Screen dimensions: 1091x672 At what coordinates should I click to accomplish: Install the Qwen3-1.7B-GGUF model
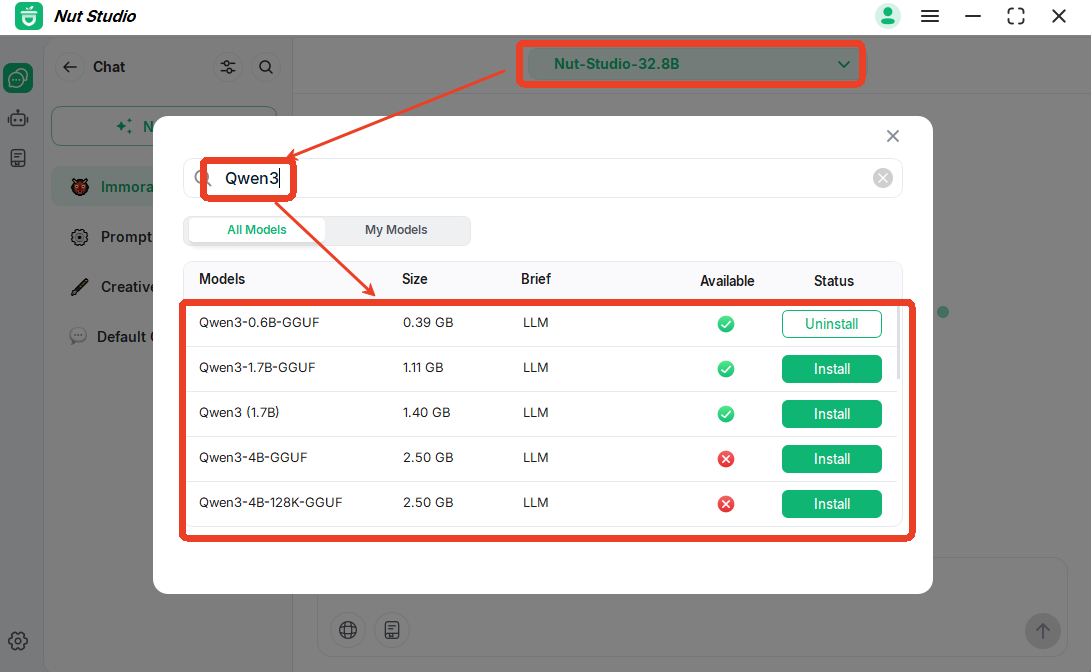(x=831, y=369)
